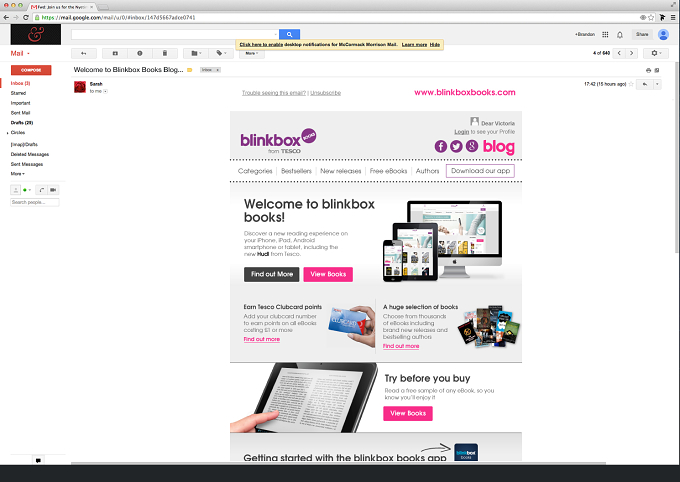The width and height of the screenshot is (680, 482).
Task: Expand the Circles label
Action: (x=8, y=133)
